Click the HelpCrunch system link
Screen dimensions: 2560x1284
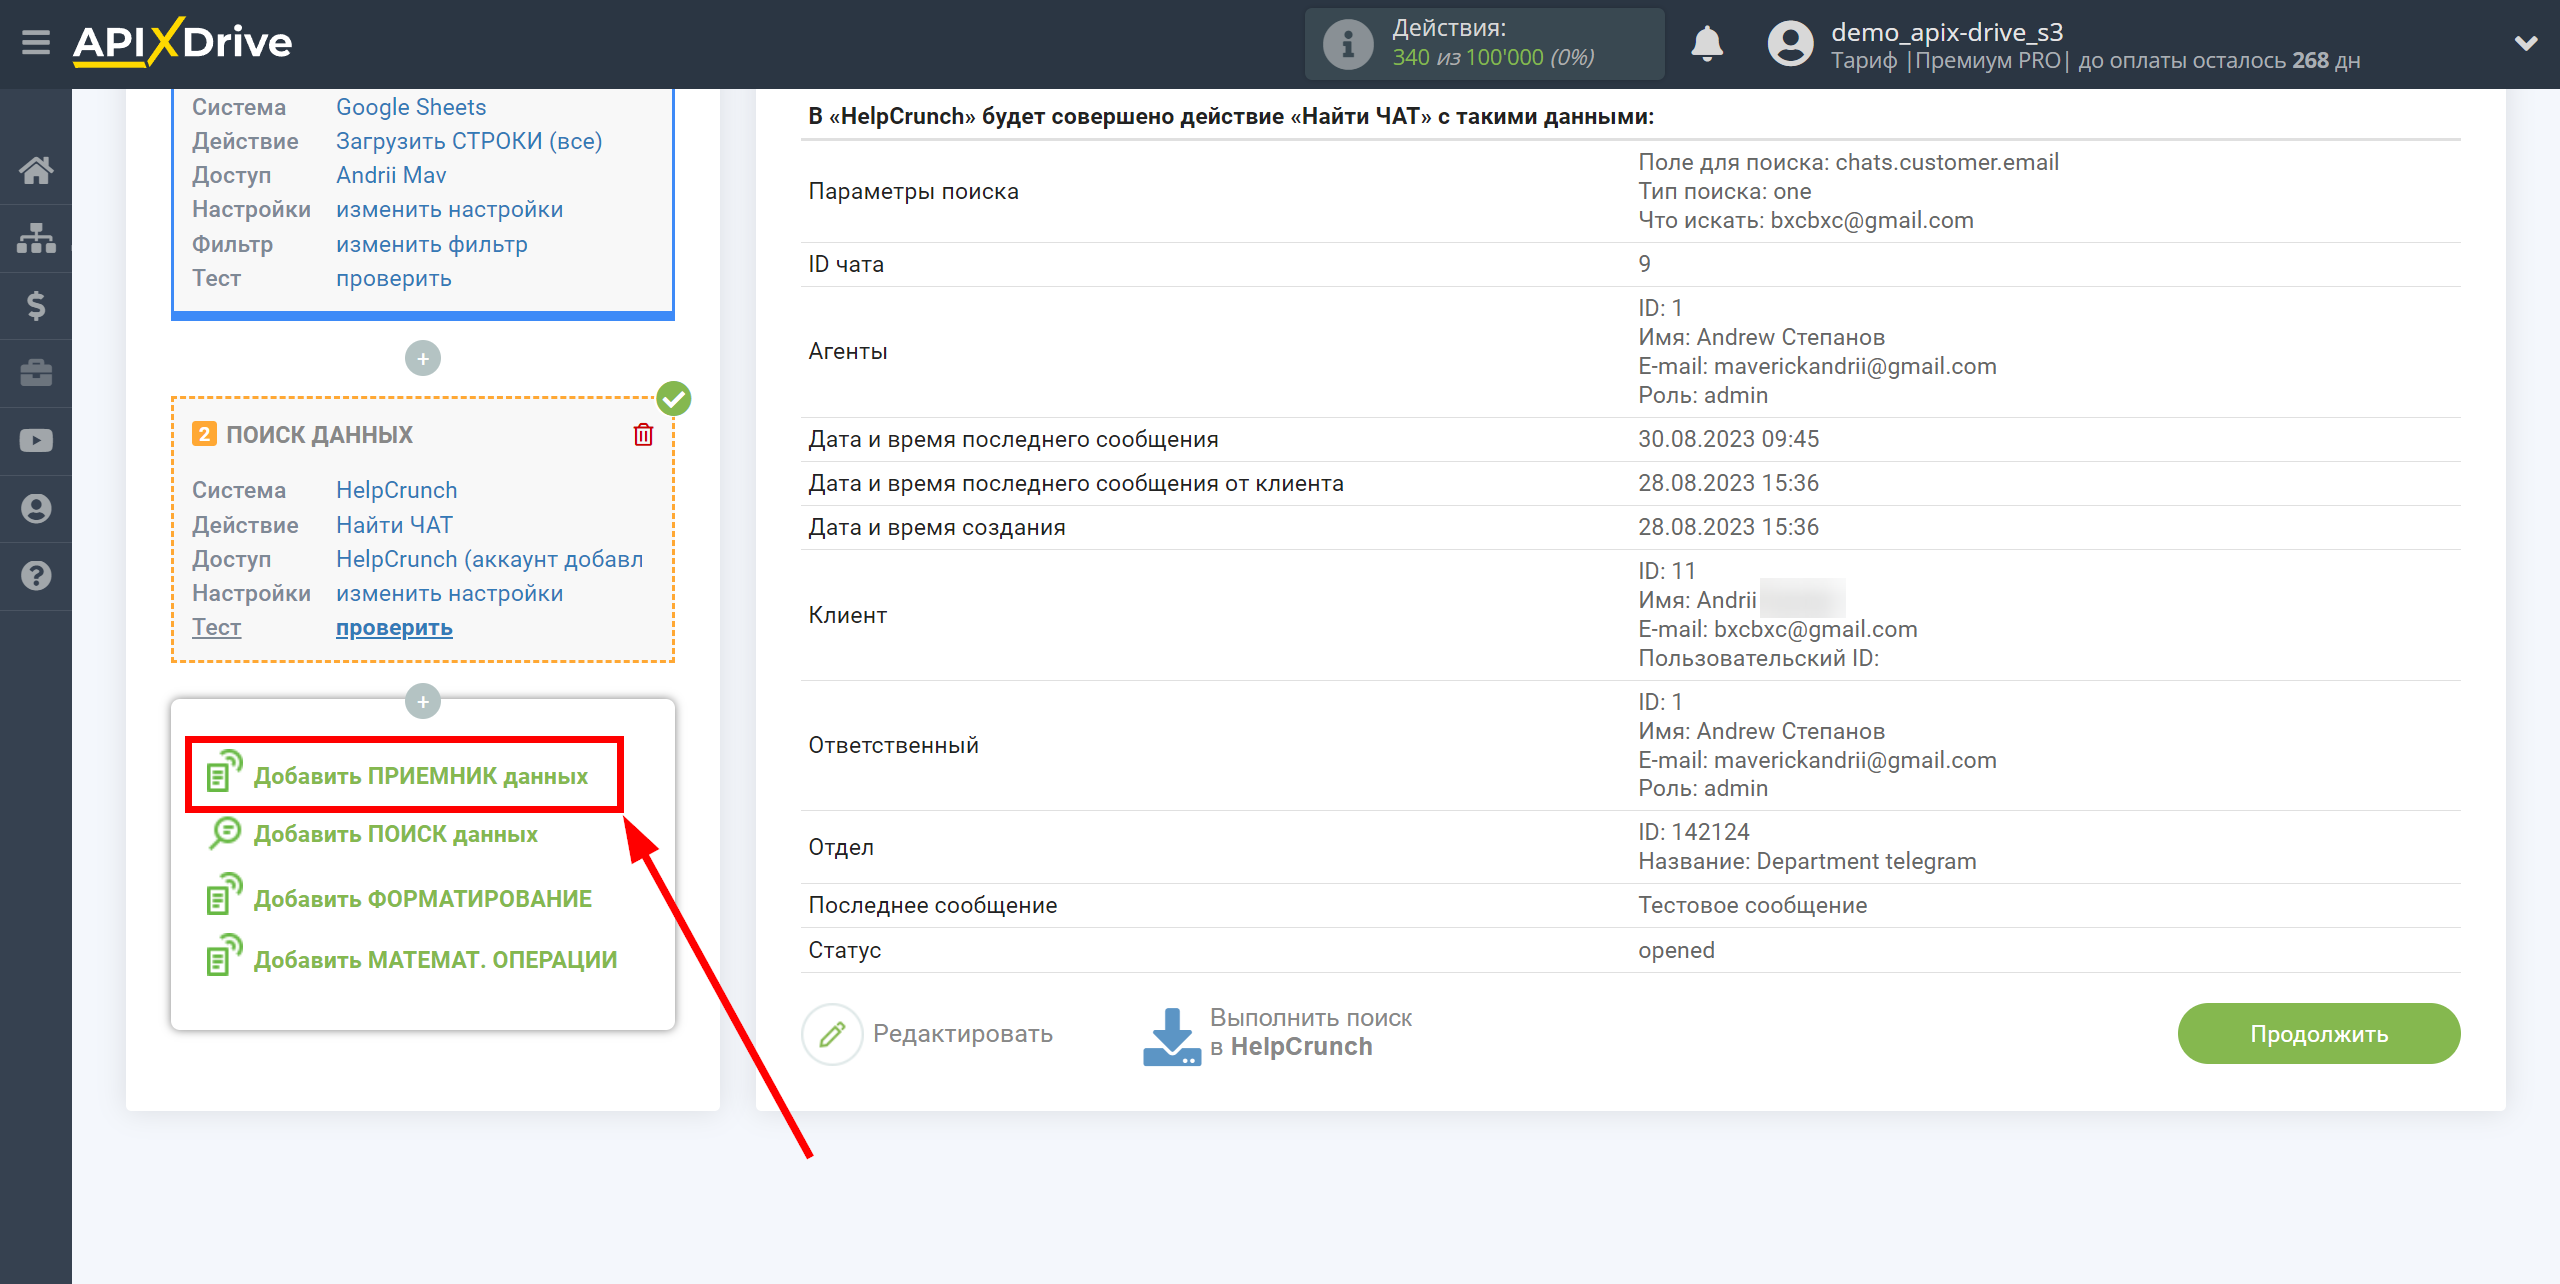coord(397,490)
